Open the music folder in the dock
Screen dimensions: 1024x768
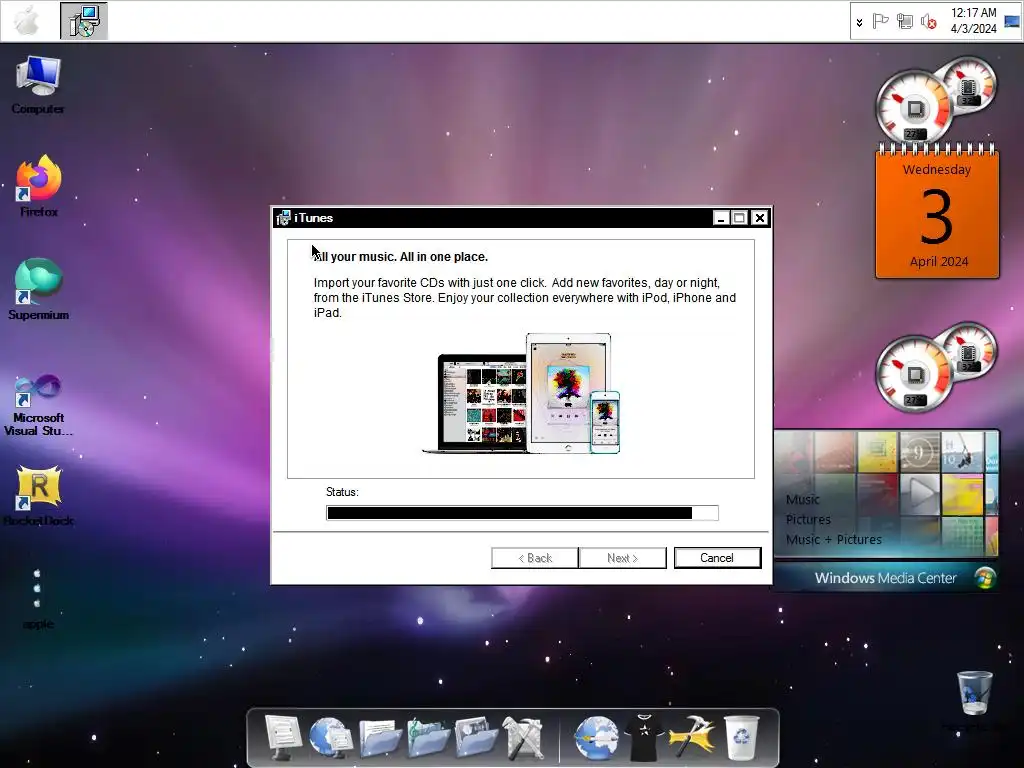click(x=428, y=737)
